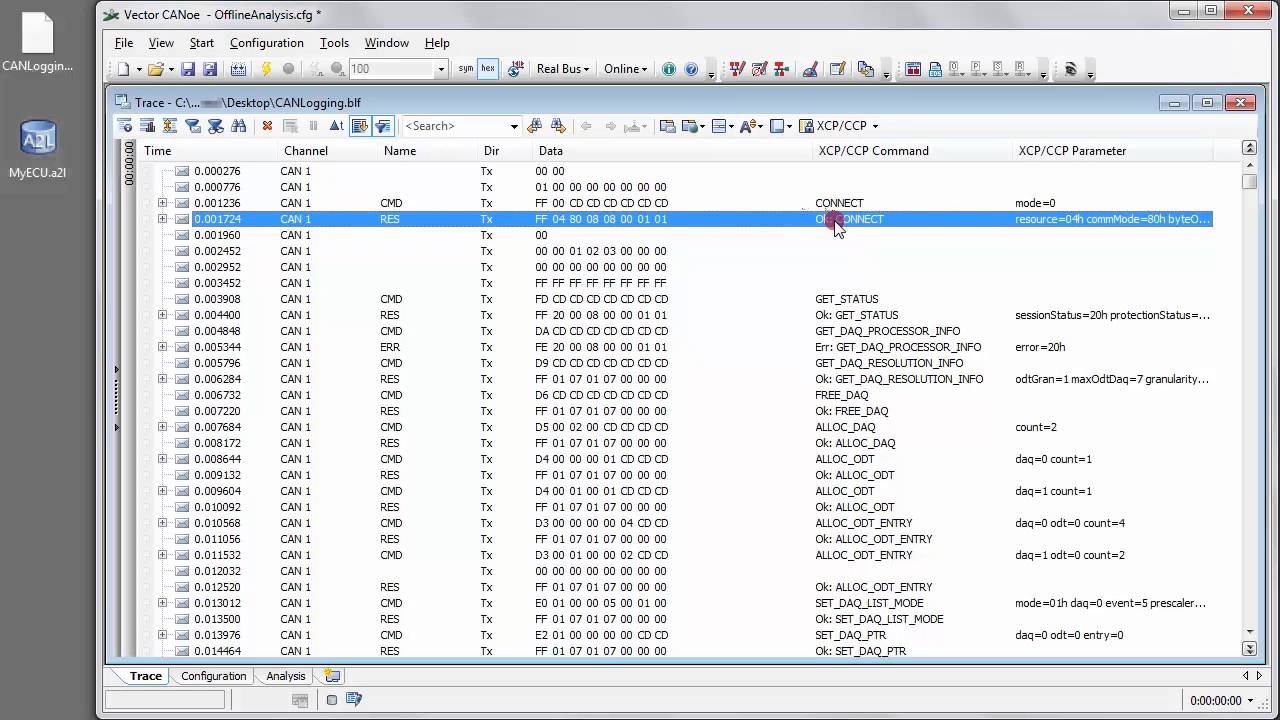This screenshot has height=720, width=1280.
Task: Click the calendar-style icon beside the save icons
Action: click(238, 69)
